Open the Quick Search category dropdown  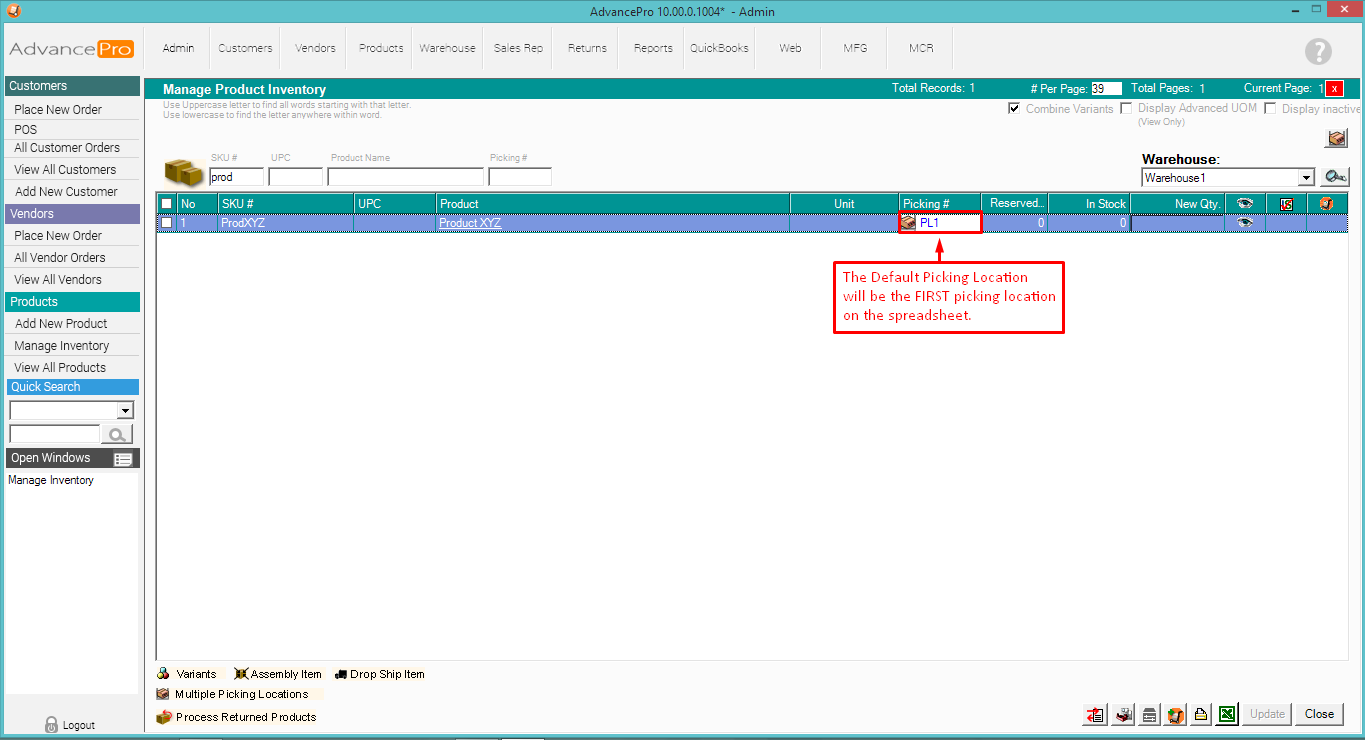pos(125,411)
